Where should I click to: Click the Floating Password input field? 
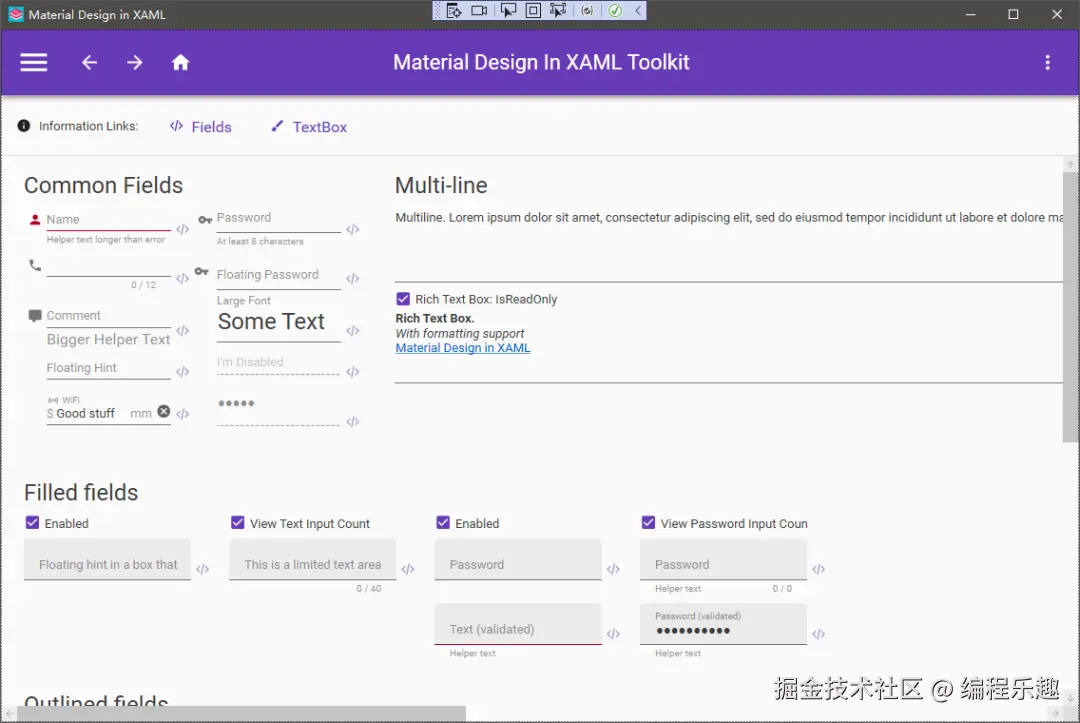(278, 275)
